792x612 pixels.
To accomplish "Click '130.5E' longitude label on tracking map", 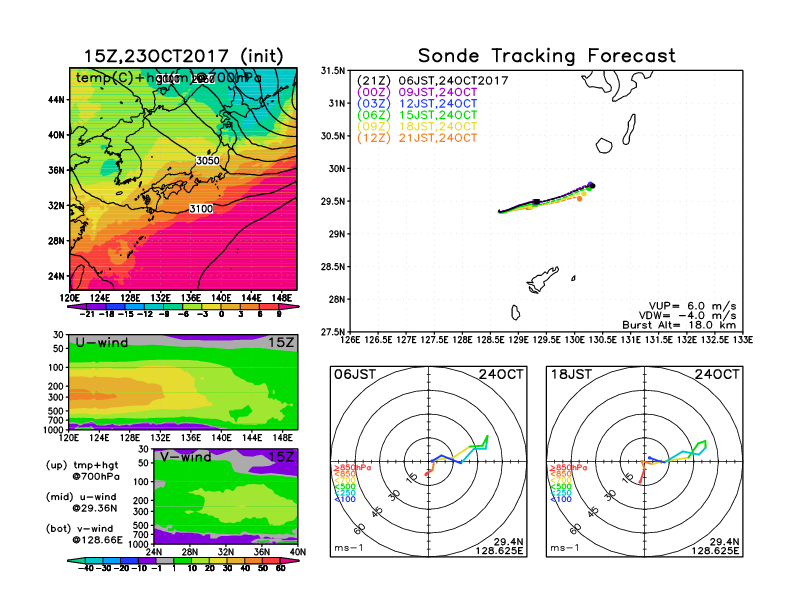I will click(603, 340).
